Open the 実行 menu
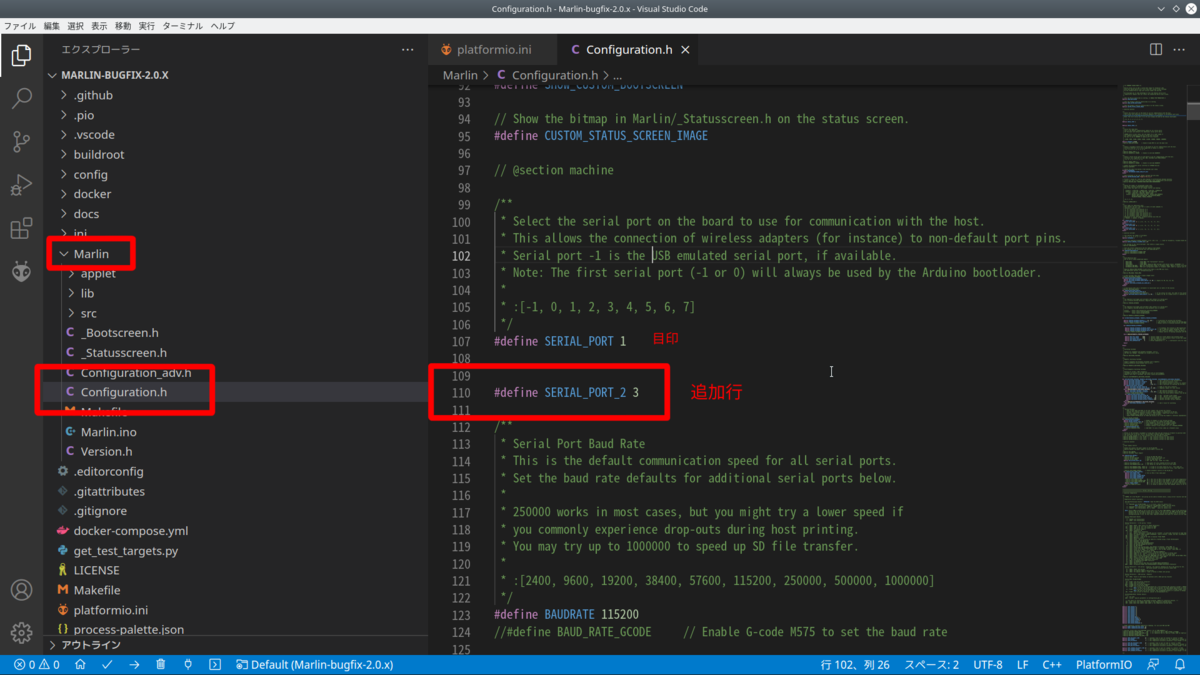Screen dimensions: 1200x675 click(x=147, y=25)
